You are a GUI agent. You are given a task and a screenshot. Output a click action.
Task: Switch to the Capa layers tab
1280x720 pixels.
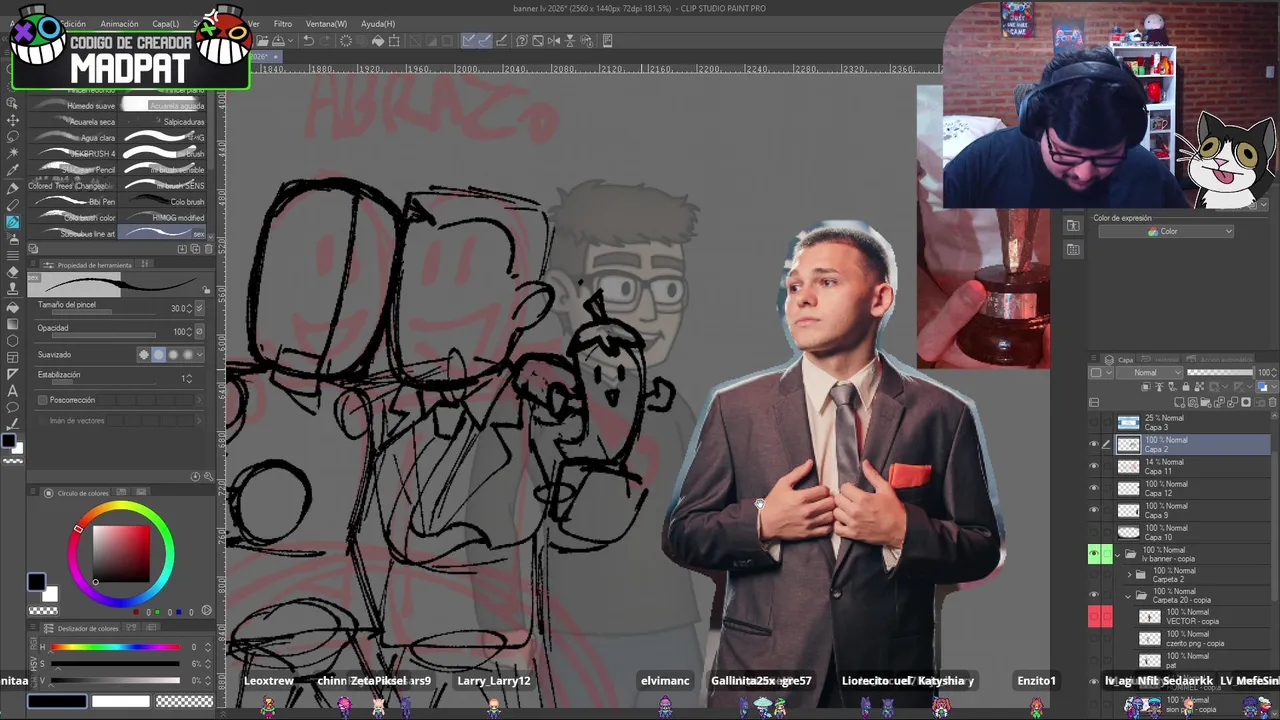tap(1120, 359)
